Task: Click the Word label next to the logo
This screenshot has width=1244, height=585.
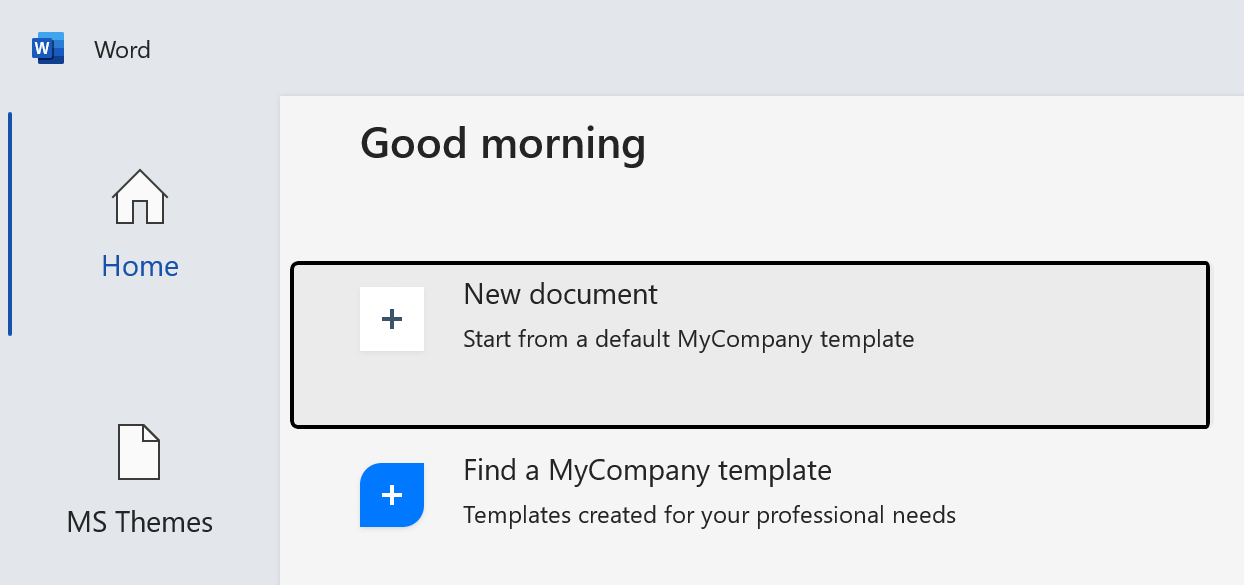Action: pyautogui.click(x=122, y=49)
